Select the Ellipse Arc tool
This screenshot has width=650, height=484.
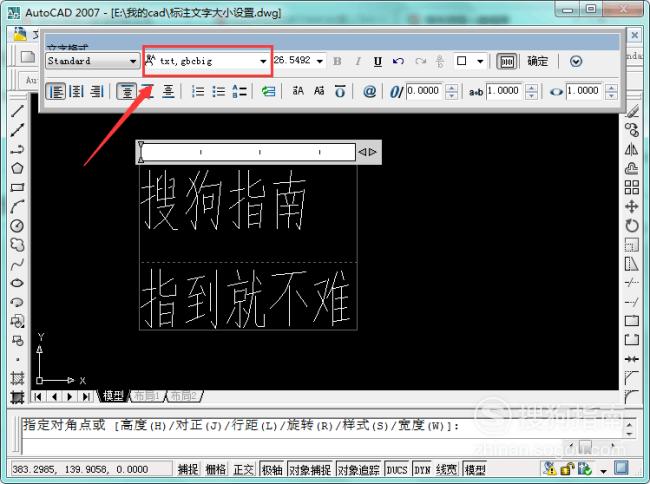click(x=17, y=302)
